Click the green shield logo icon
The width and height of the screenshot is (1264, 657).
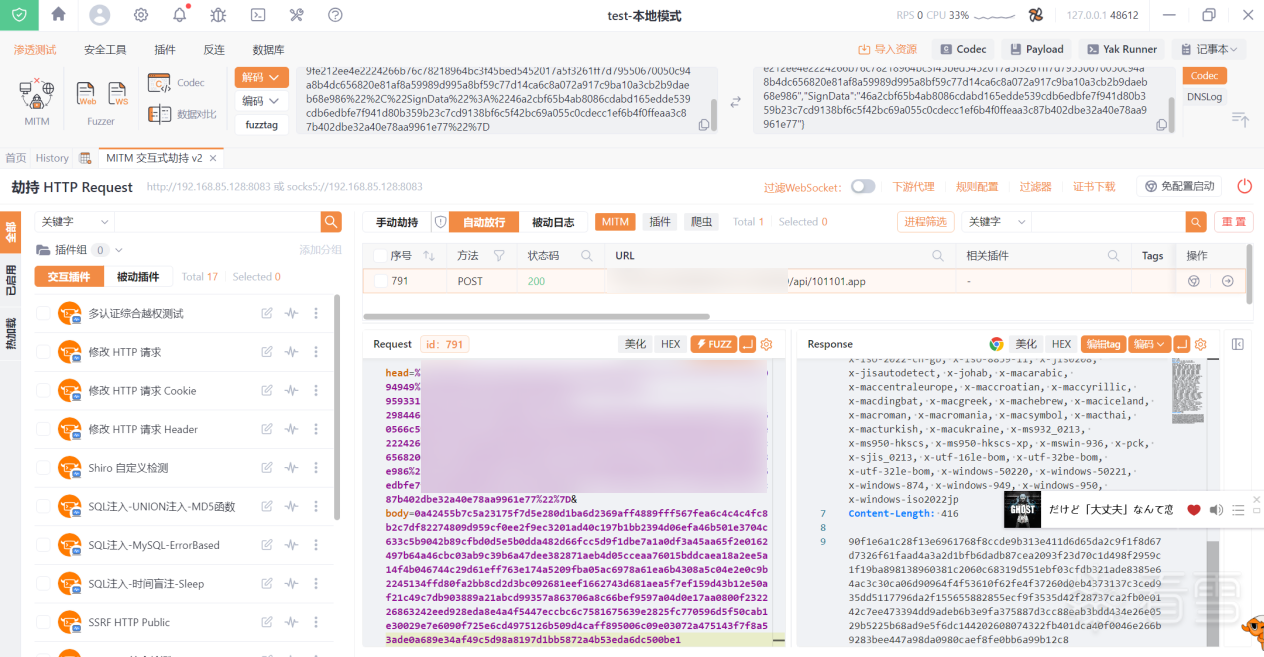pos(20,15)
